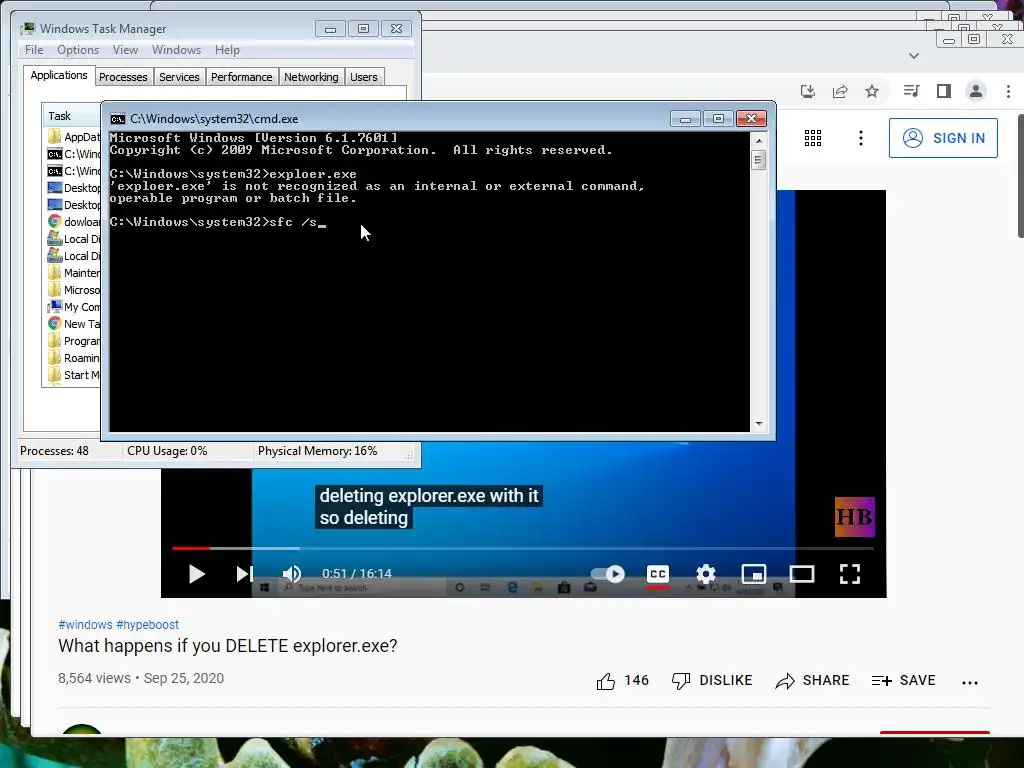The height and width of the screenshot is (768, 1024).
Task: Click Physical Memory status entry
Action: pyautogui.click(x=317, y=451)
